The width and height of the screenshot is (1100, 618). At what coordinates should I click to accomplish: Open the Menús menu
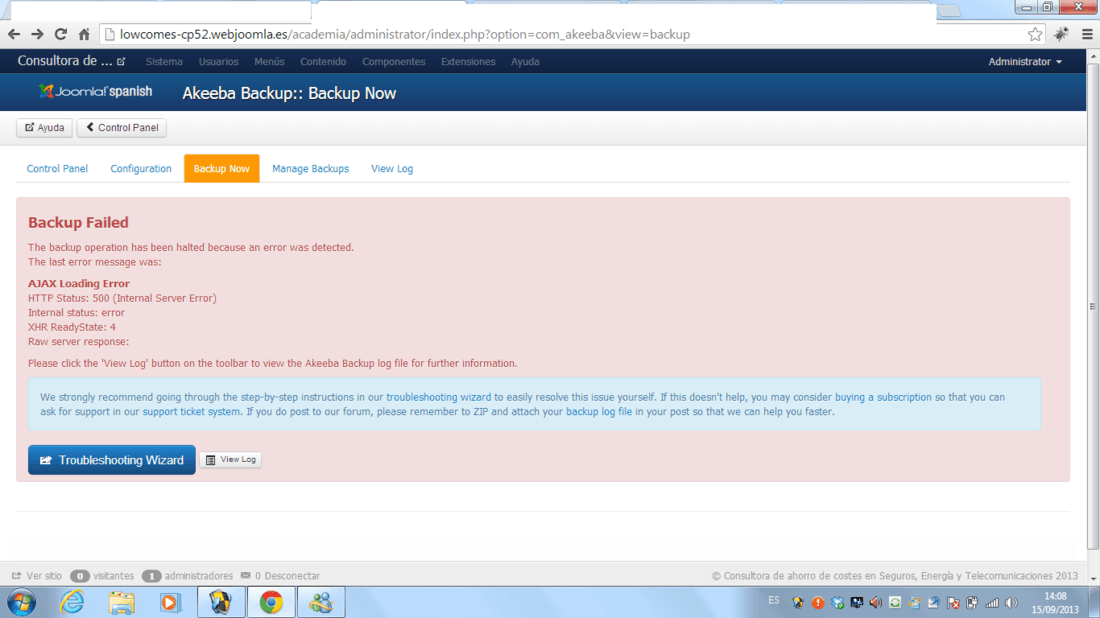(x=269, y=62)
